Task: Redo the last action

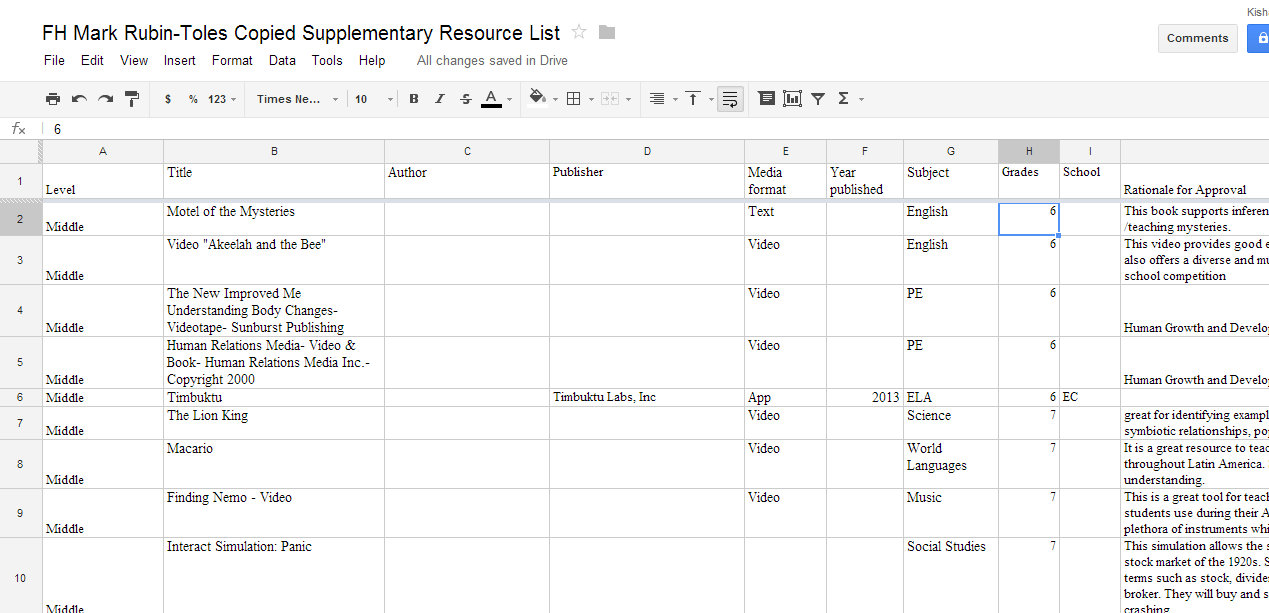Action: click(105, 99)
